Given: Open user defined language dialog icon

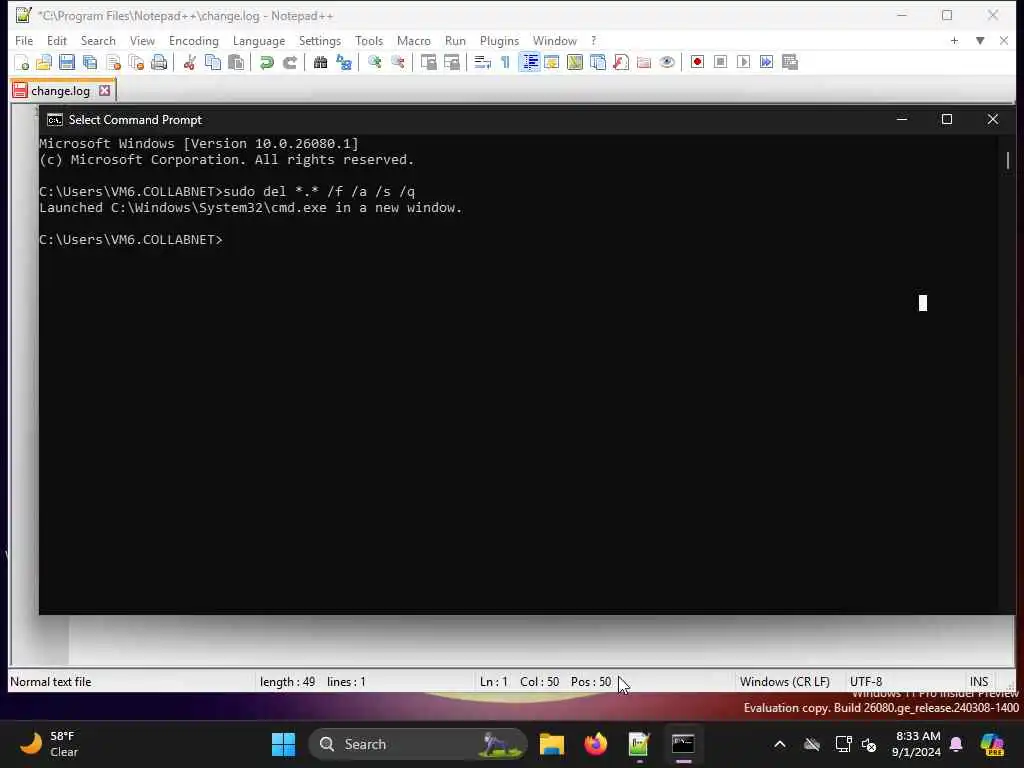Looking at the screenshot, I should 552,62.
